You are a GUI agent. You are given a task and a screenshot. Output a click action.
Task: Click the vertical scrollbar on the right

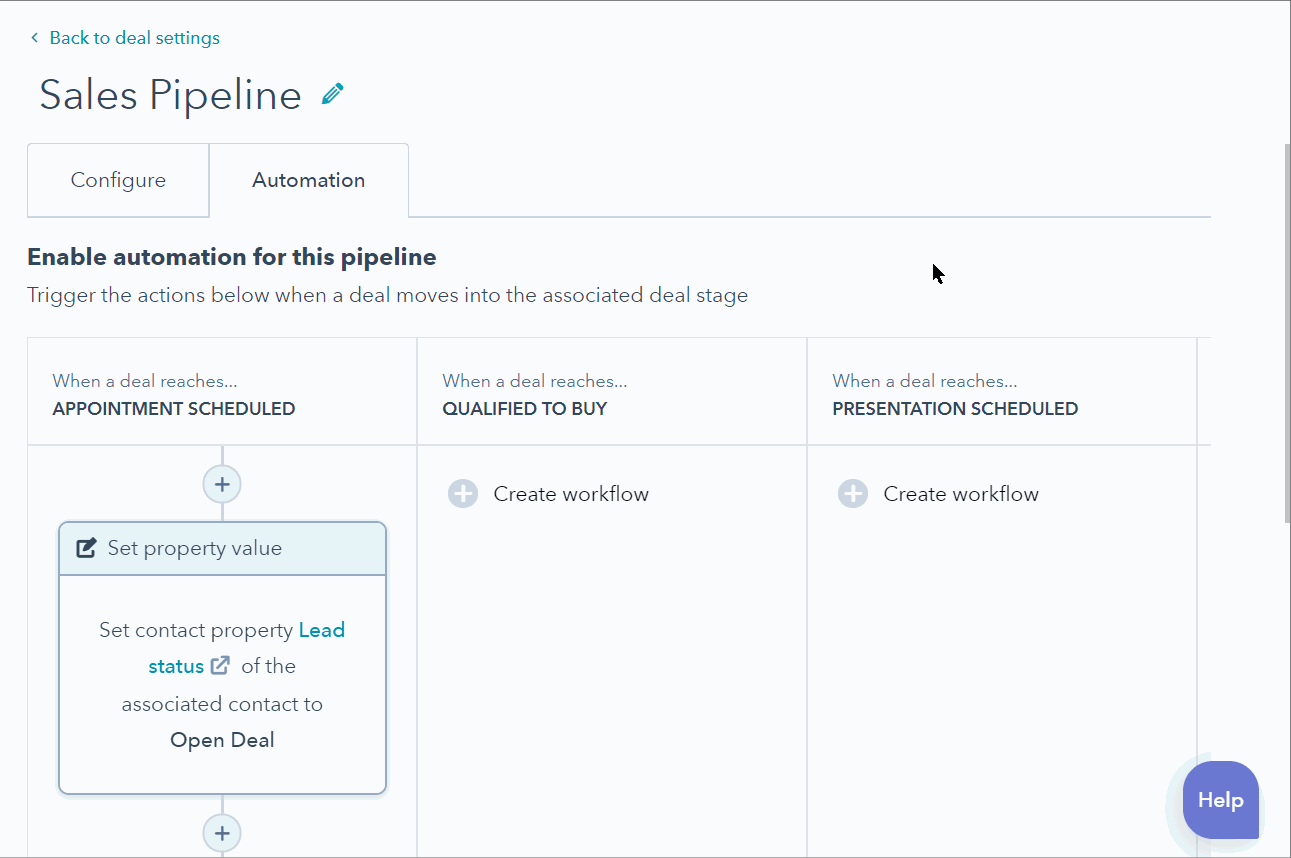[x=1285, y=330]
